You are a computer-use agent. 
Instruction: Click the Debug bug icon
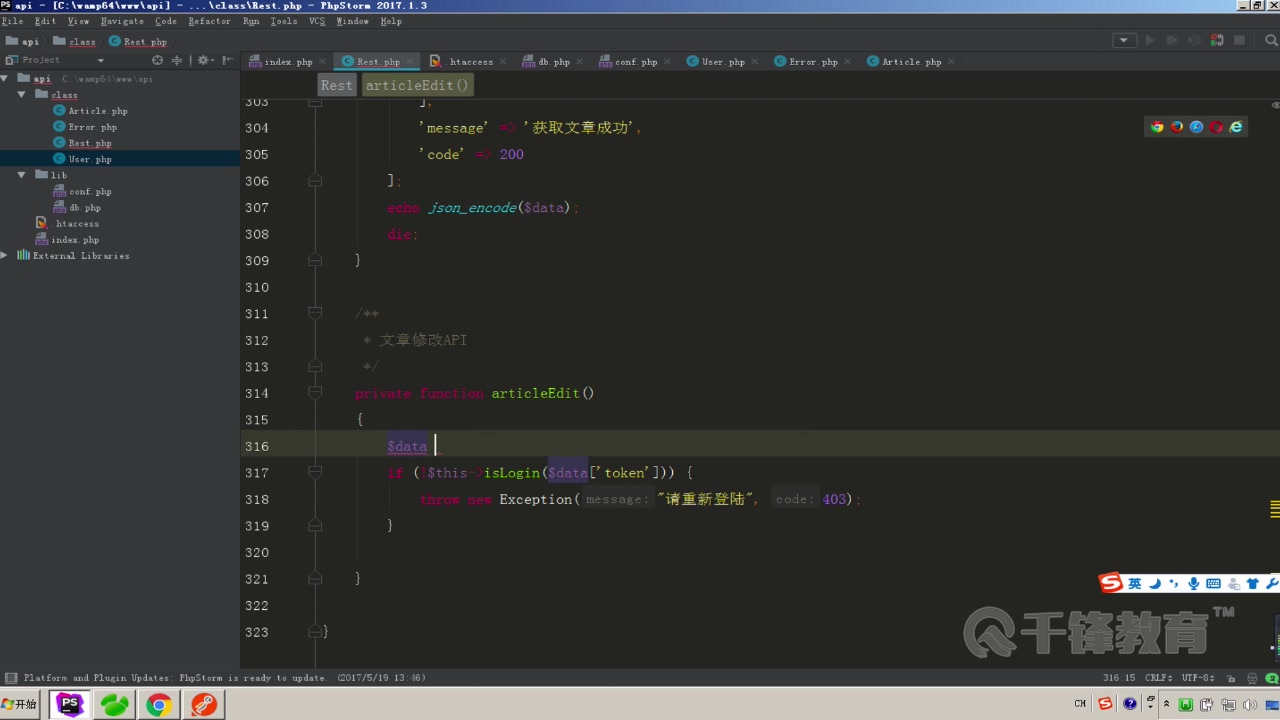coord(1171,41)
